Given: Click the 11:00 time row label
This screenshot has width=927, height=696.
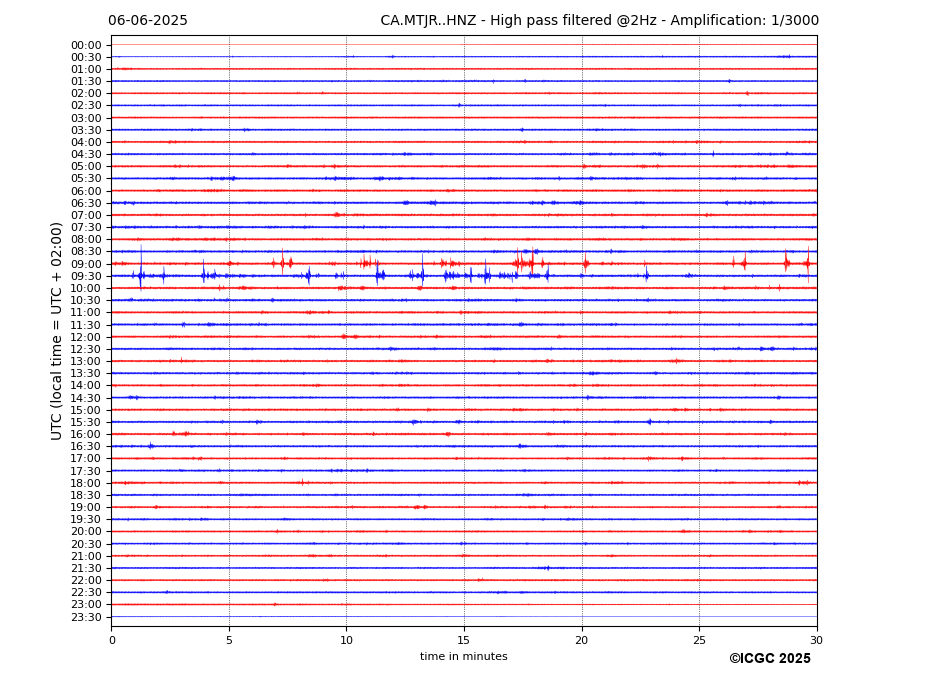Looking at the screenshot, I should pyautogui.click(x=86, y=313).
